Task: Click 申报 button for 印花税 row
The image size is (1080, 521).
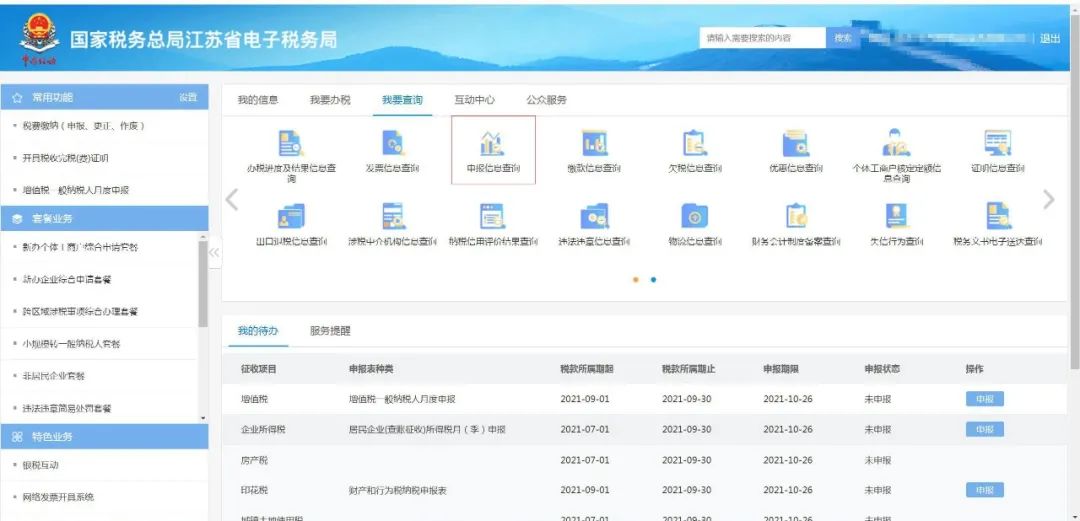Action: (984, 490)
